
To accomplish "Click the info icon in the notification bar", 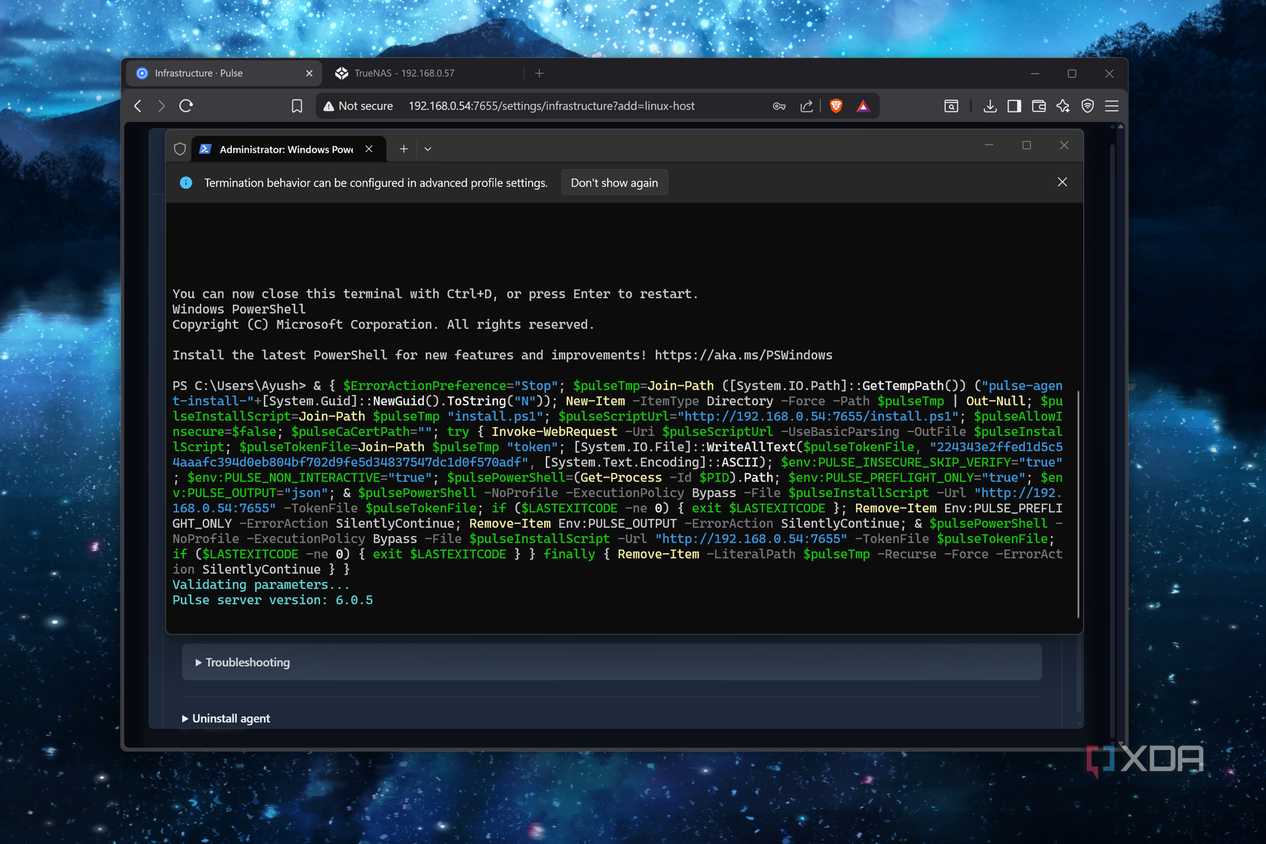I will 185,183.
